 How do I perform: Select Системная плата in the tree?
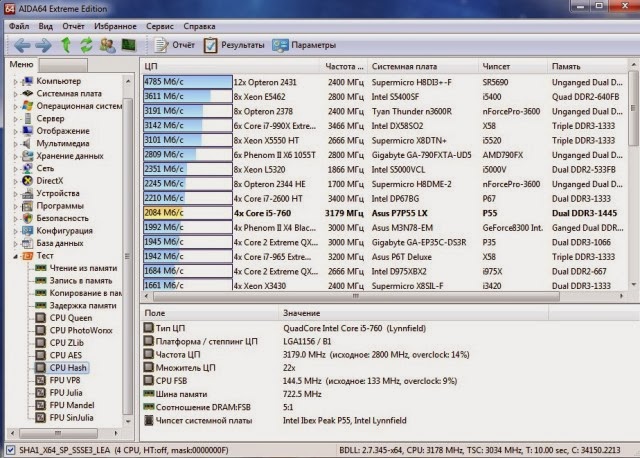(x=69, y=93)
